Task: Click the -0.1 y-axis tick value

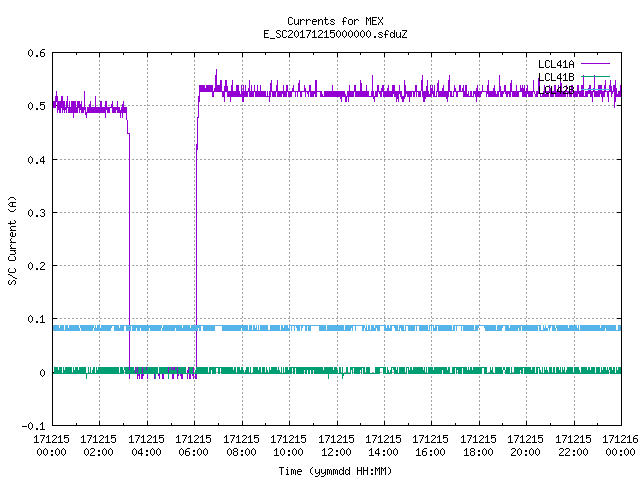Action: pyautogui.click(x=33, y=426)
